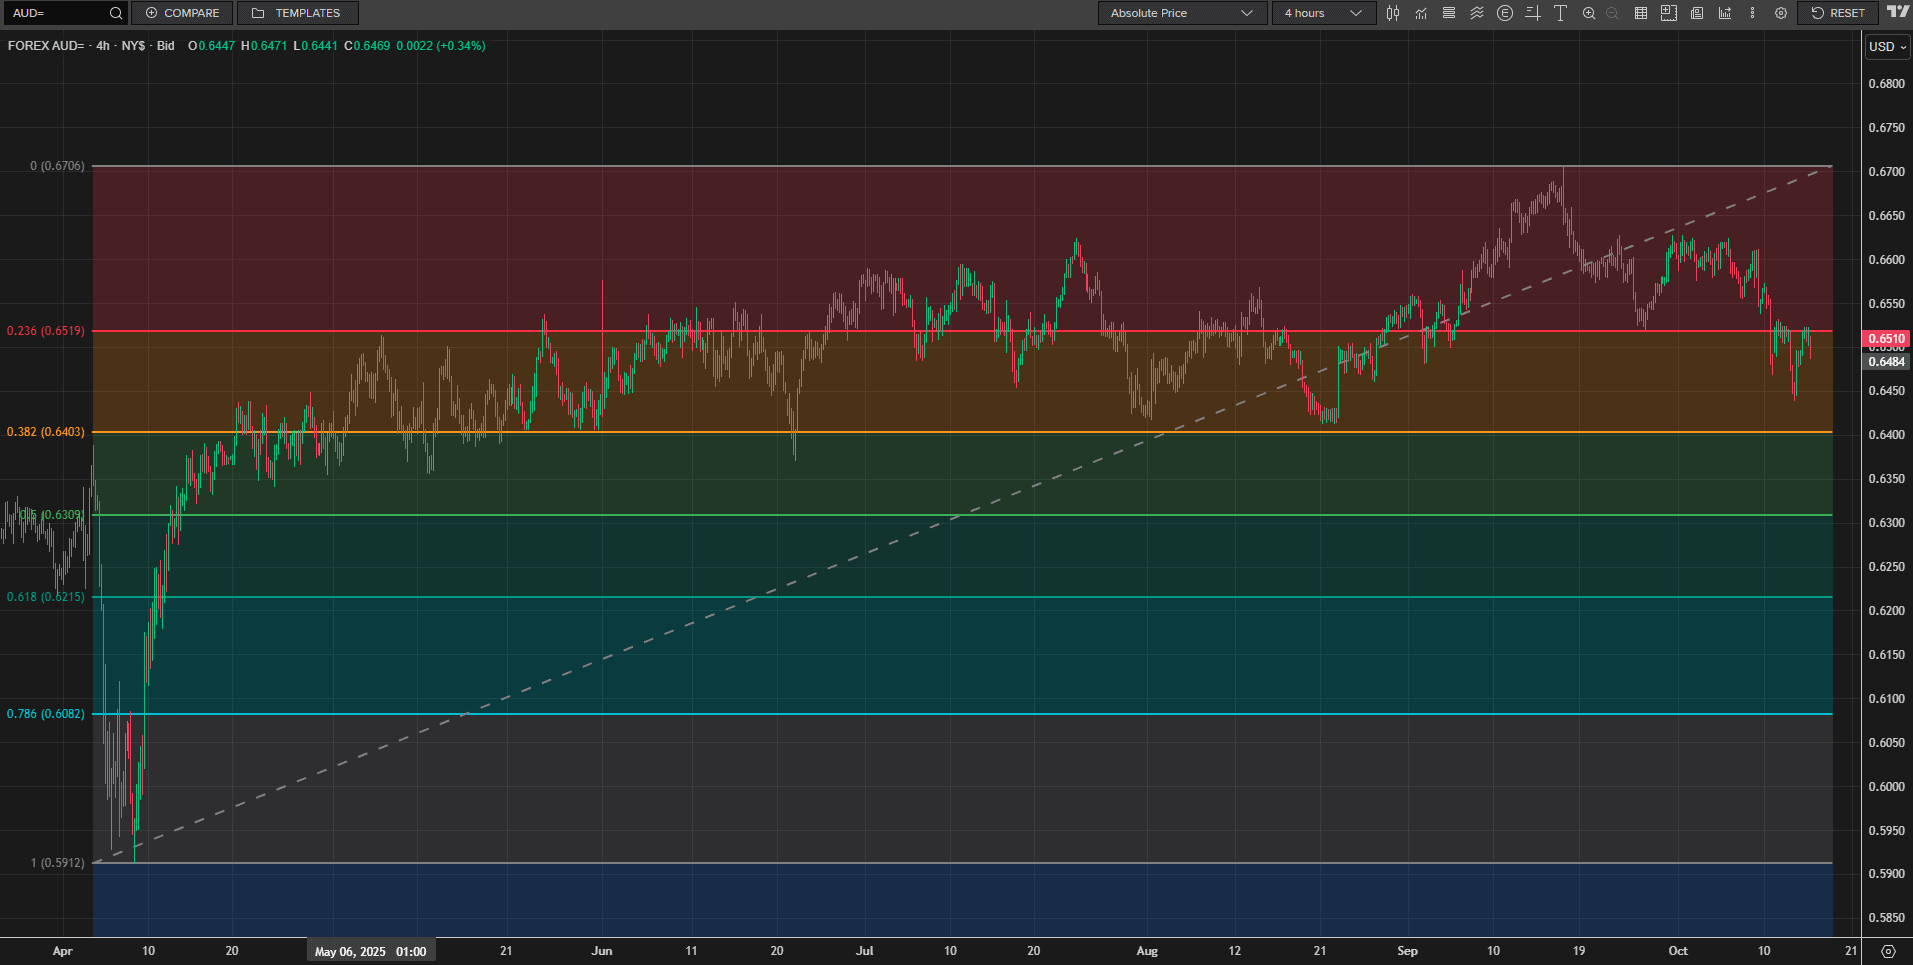Viewport: 1913px width, 965px height.
Task: Click the zoom out magnifier icon
Action: pos(1612,13)
